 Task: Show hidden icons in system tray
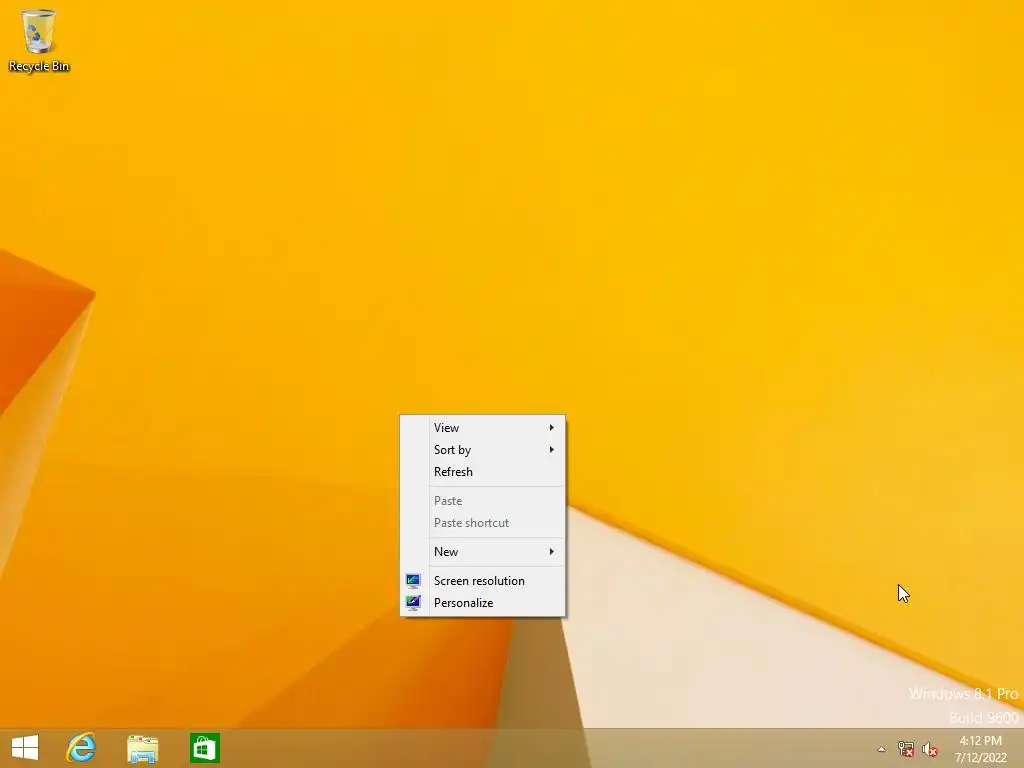[x=881, y=749]
